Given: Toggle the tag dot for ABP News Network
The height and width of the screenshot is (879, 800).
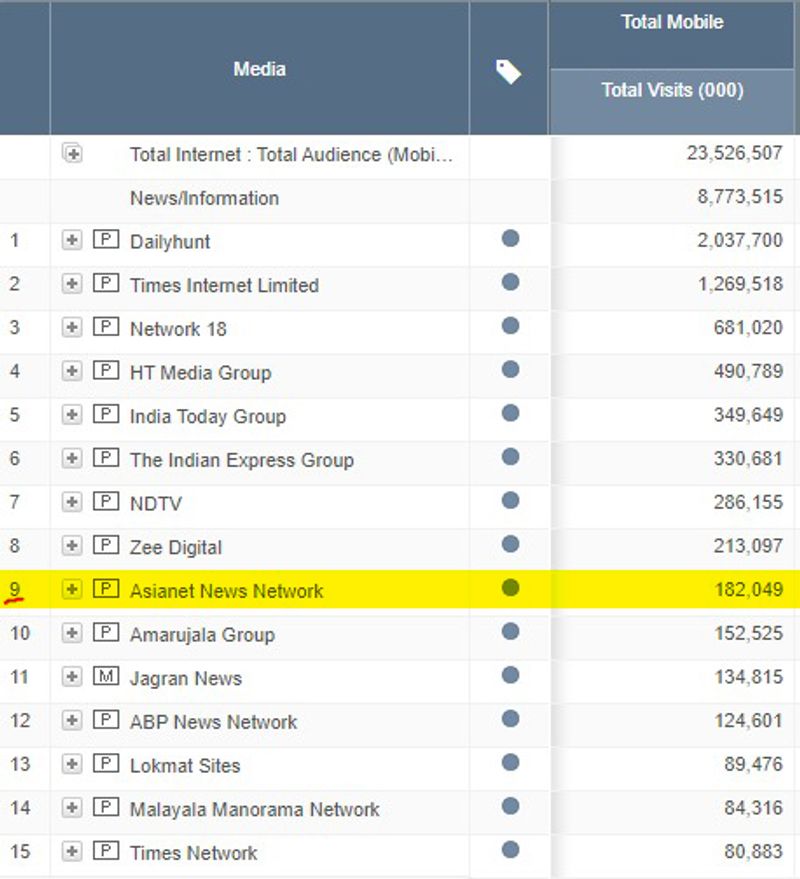Looking at the screenshot, I should point(510,719).
